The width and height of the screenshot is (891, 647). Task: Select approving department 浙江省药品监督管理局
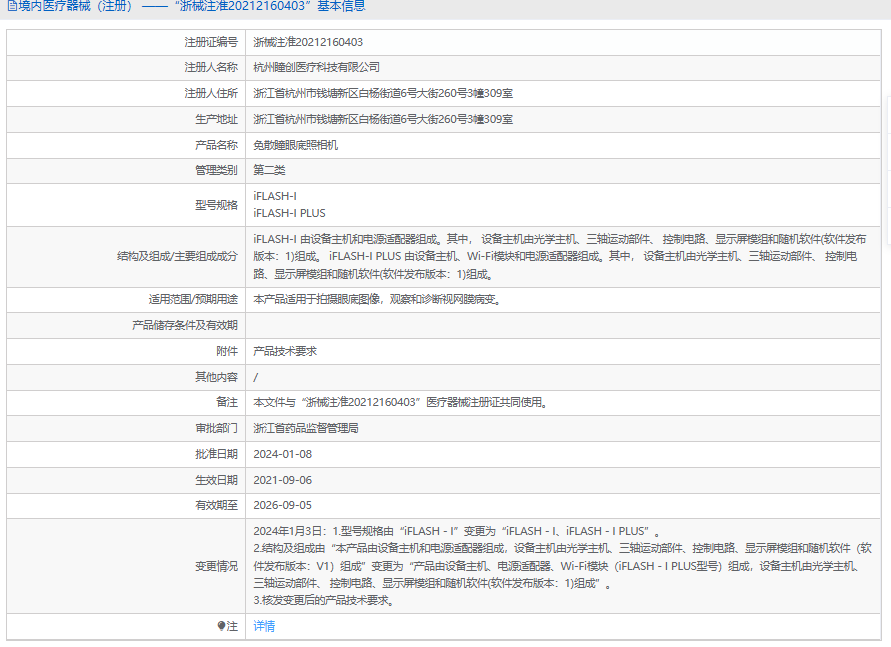point(306,428)
